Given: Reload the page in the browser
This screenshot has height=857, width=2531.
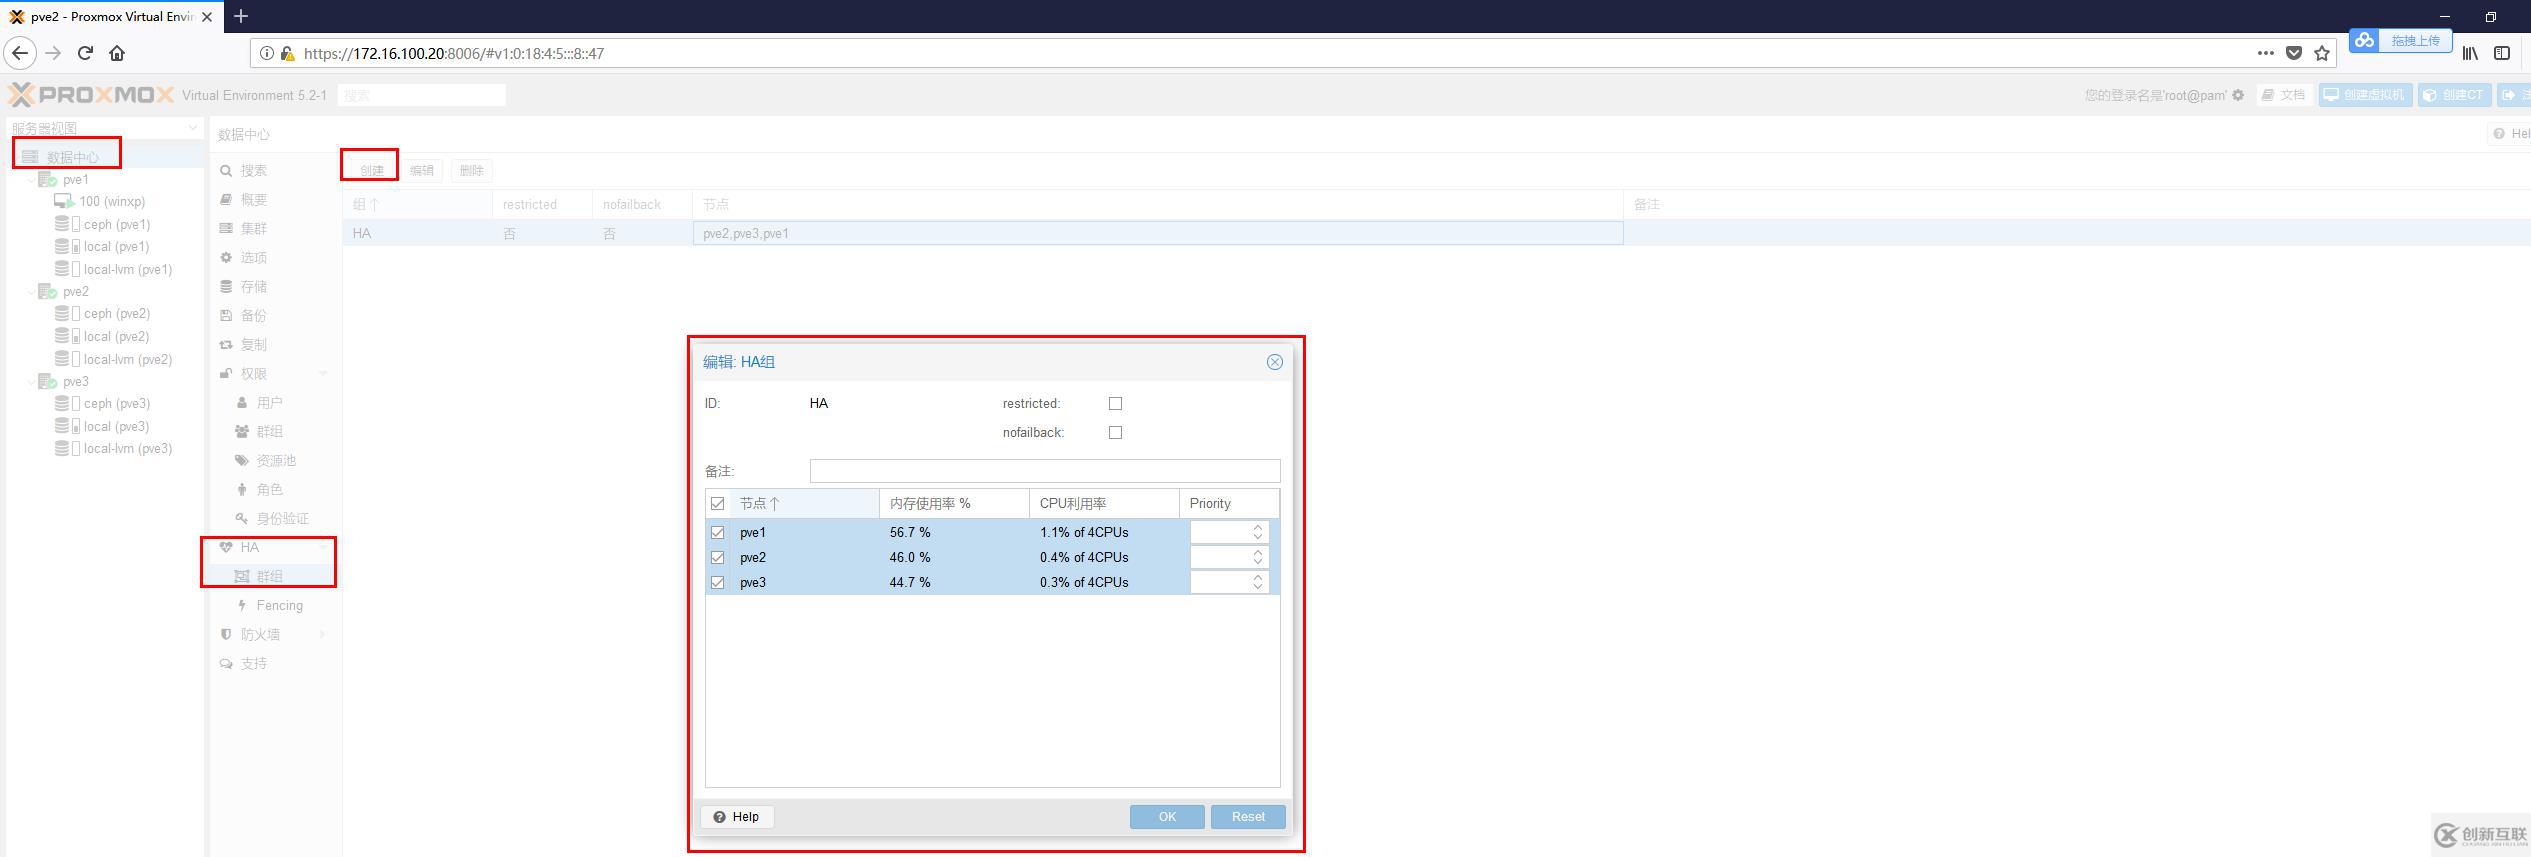Looking at the screenshot, I should [85, 53].
